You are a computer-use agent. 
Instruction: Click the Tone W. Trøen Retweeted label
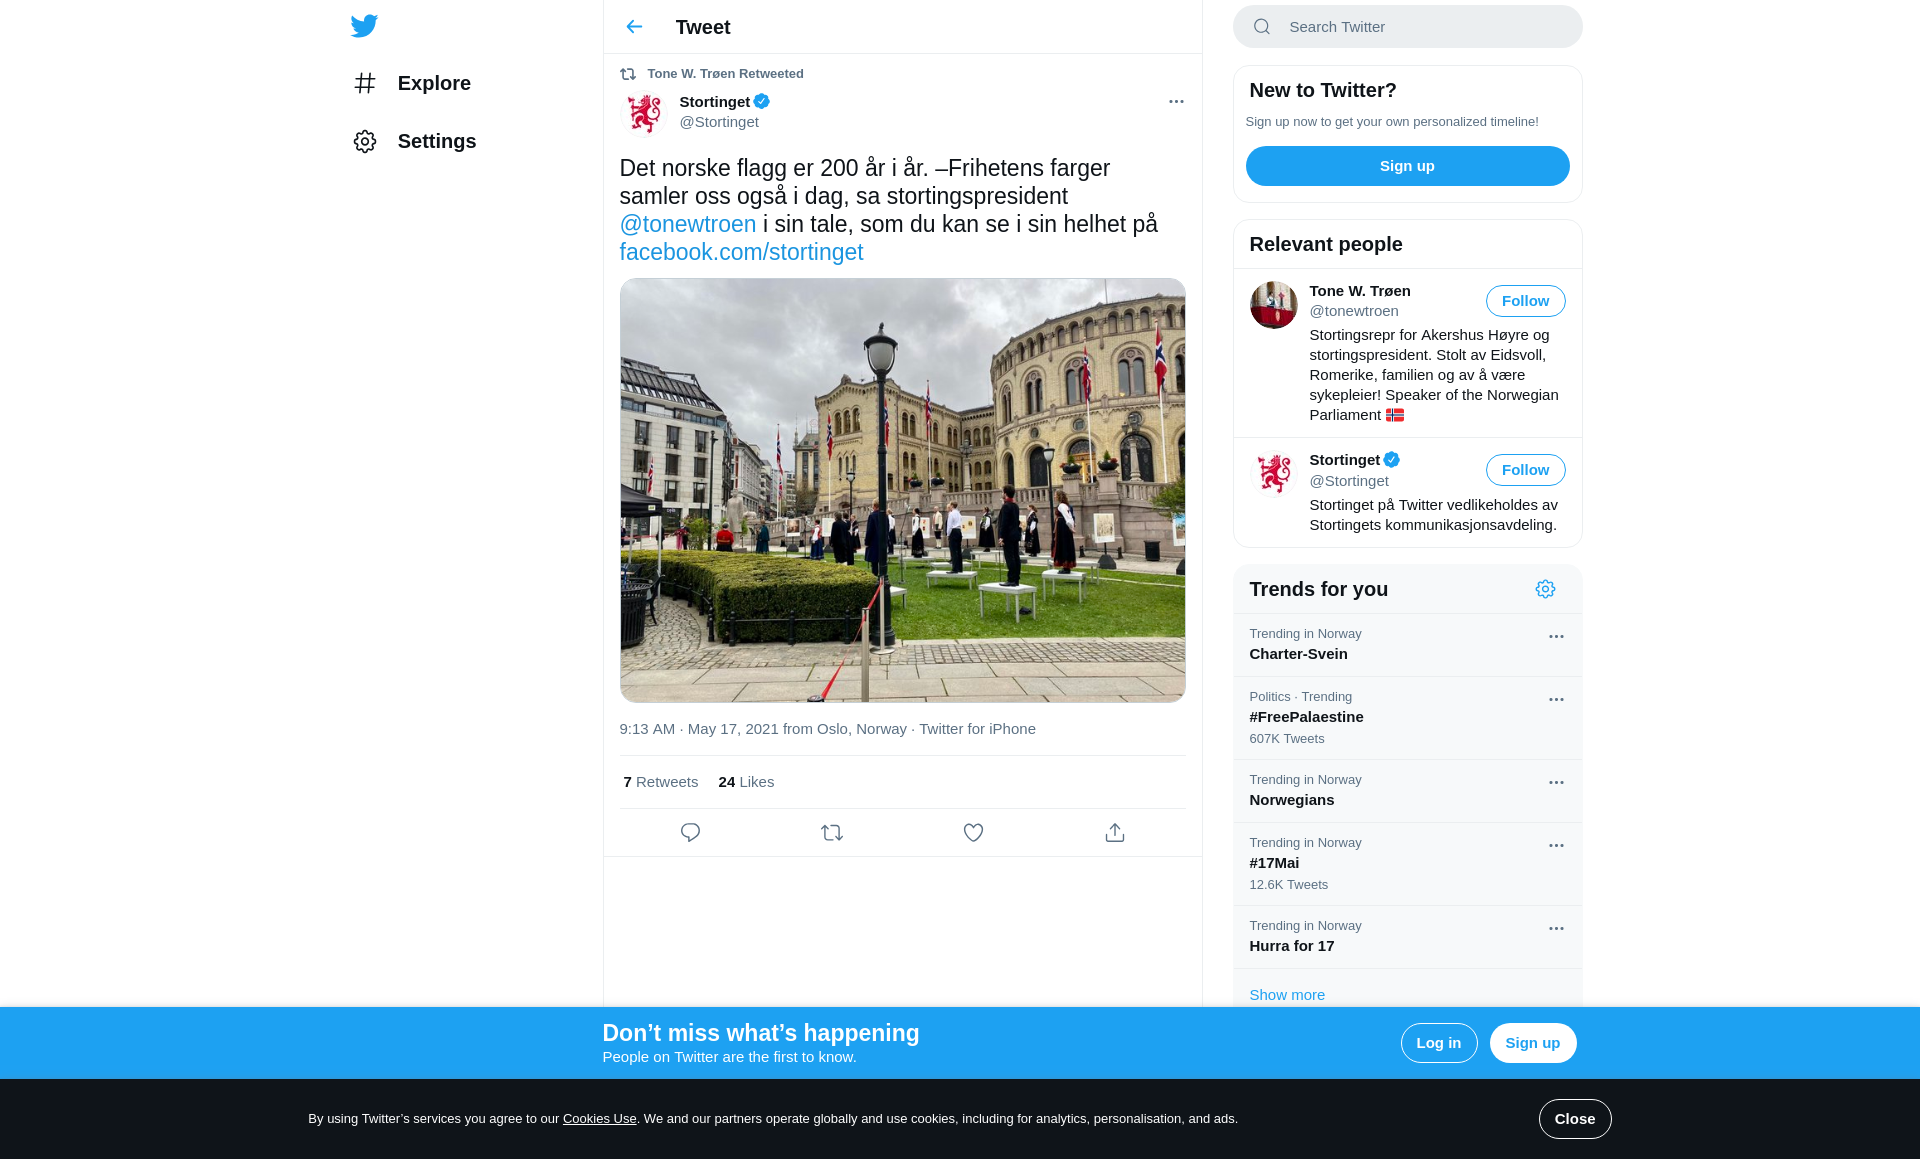(x=725, y=74)
